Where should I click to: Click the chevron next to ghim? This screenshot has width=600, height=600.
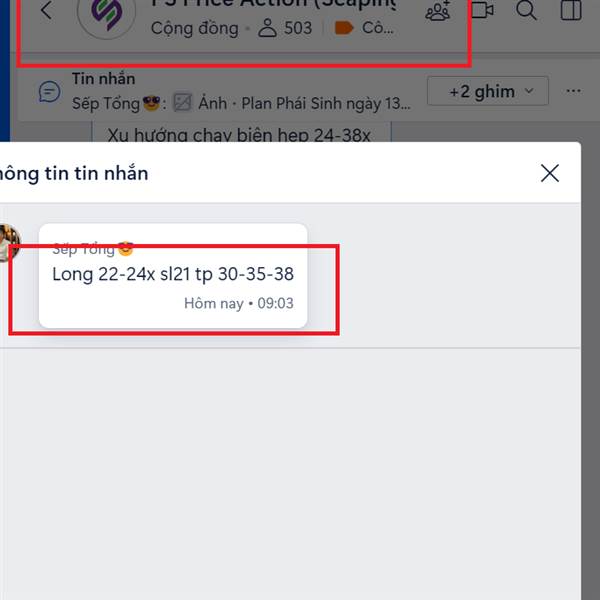coord(529,91)
